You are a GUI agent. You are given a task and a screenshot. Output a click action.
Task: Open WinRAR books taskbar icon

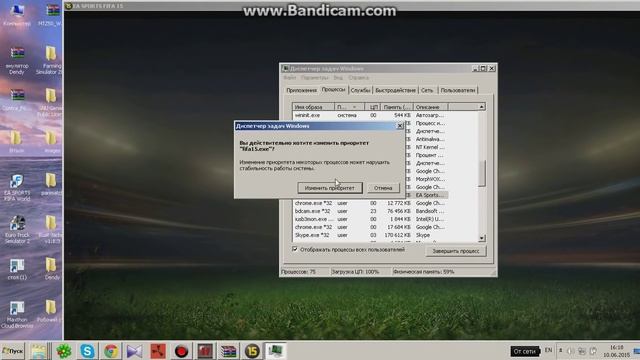[229, 351]
